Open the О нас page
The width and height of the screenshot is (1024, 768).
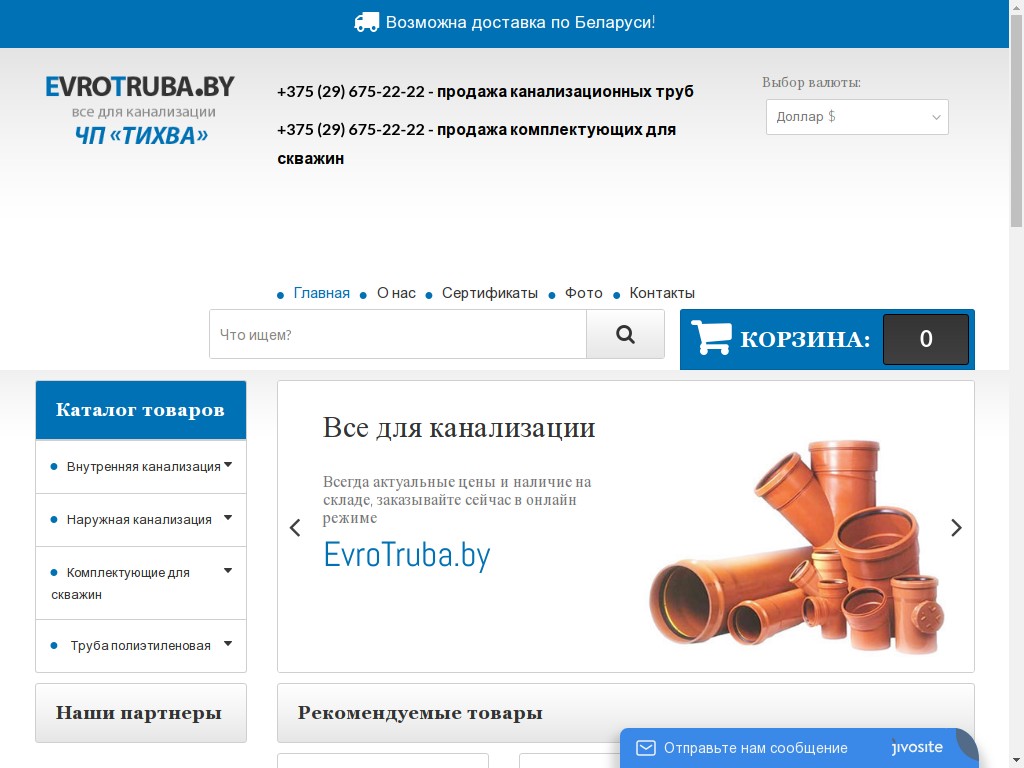coord(396,293)
